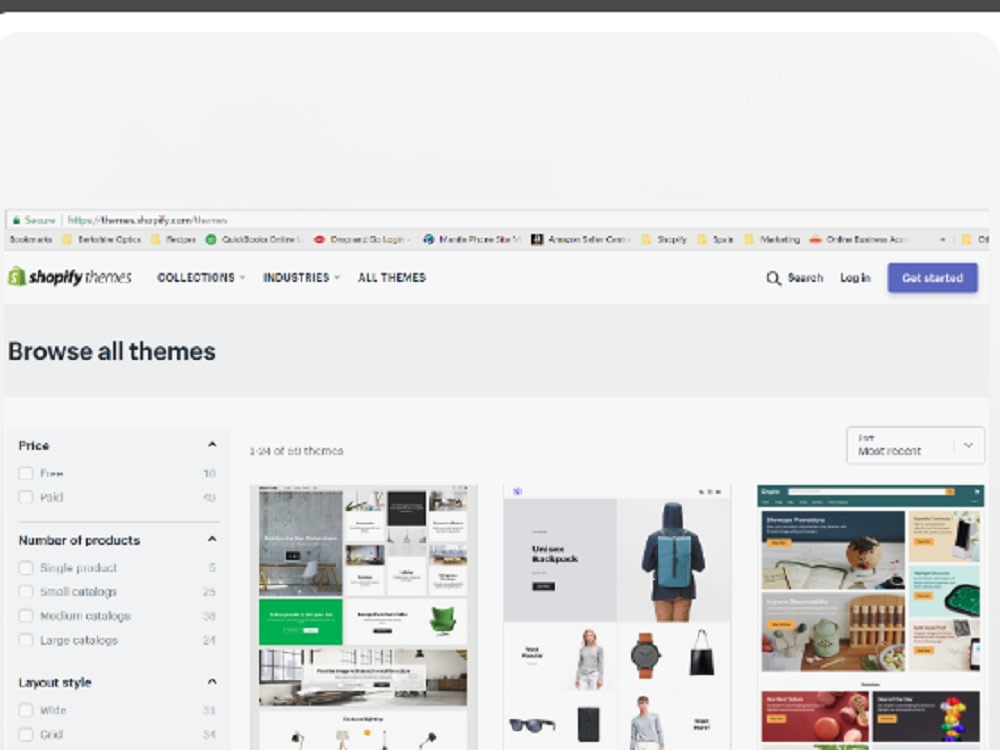The height and width of the screenshot is (750, 1000).
Task: Show more bookmarks overflow arrow
Action: coord(943,240)
